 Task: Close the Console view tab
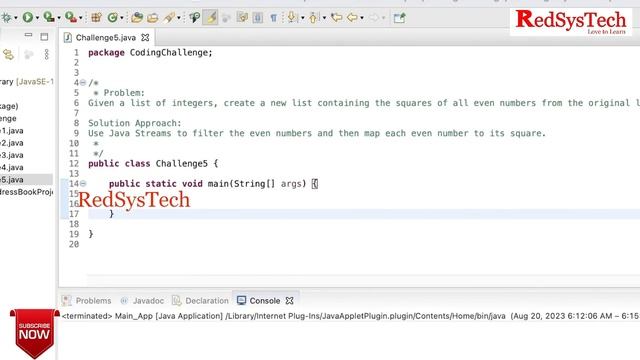[289, 301]
